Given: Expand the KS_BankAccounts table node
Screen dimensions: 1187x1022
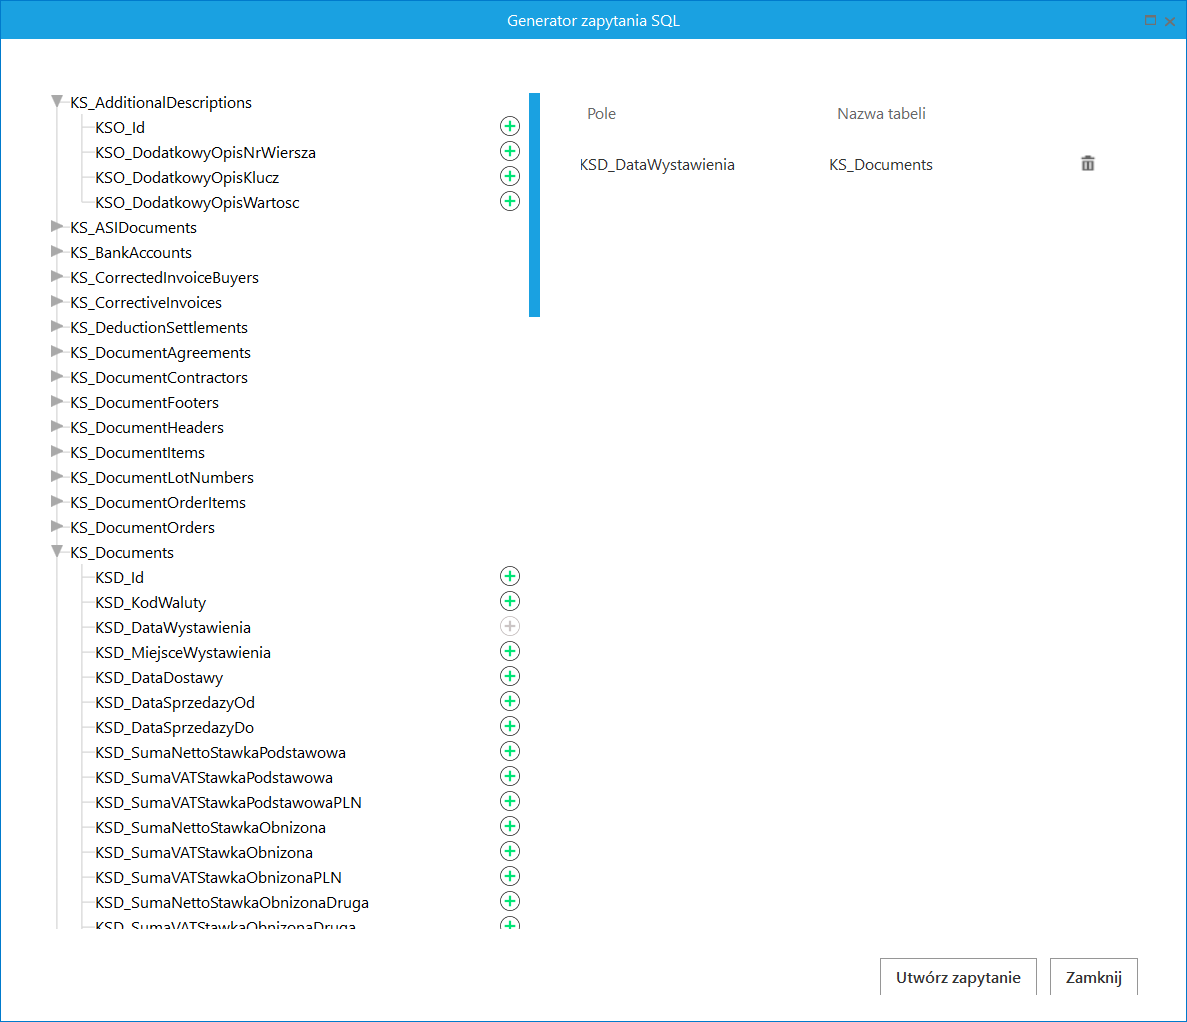Looking at the screenshot, I should (57, 251).
